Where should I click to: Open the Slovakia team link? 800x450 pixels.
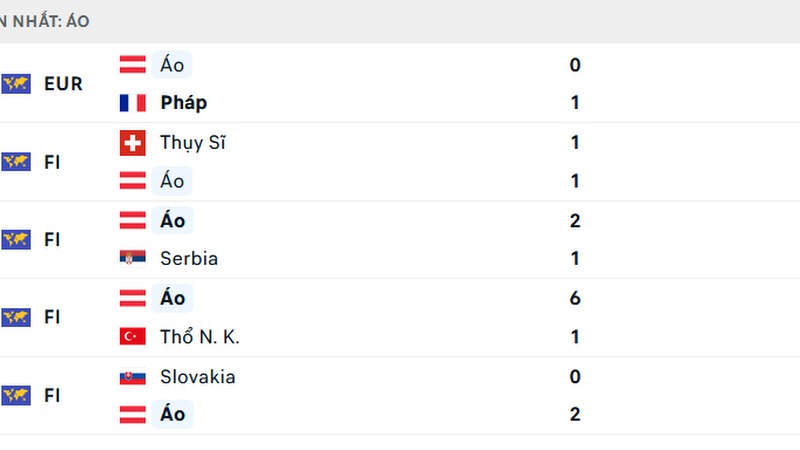click(x=197, y=377)
